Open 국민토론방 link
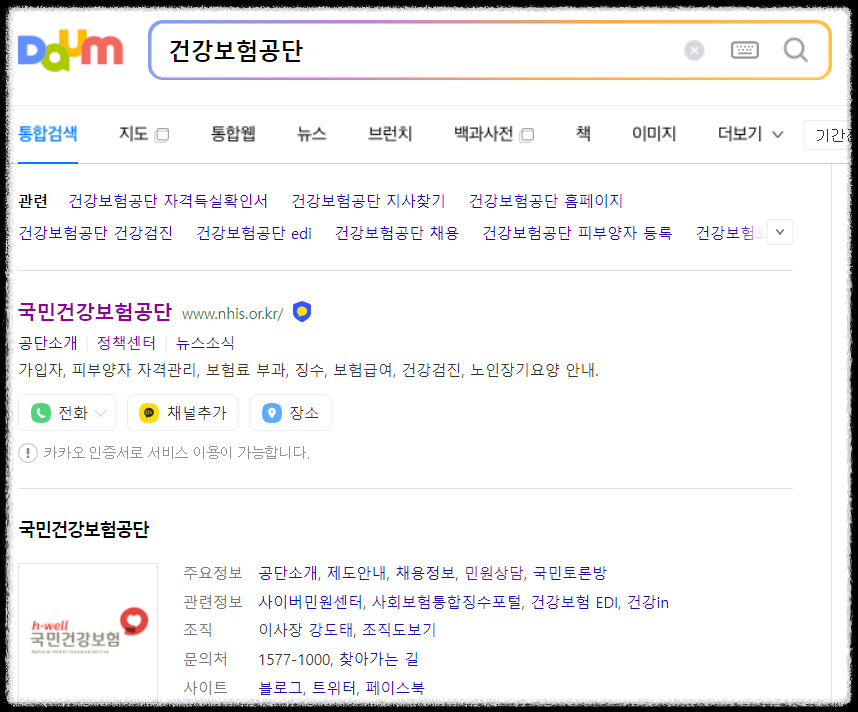This screenshot has width=858, height=712. (570, 573)
